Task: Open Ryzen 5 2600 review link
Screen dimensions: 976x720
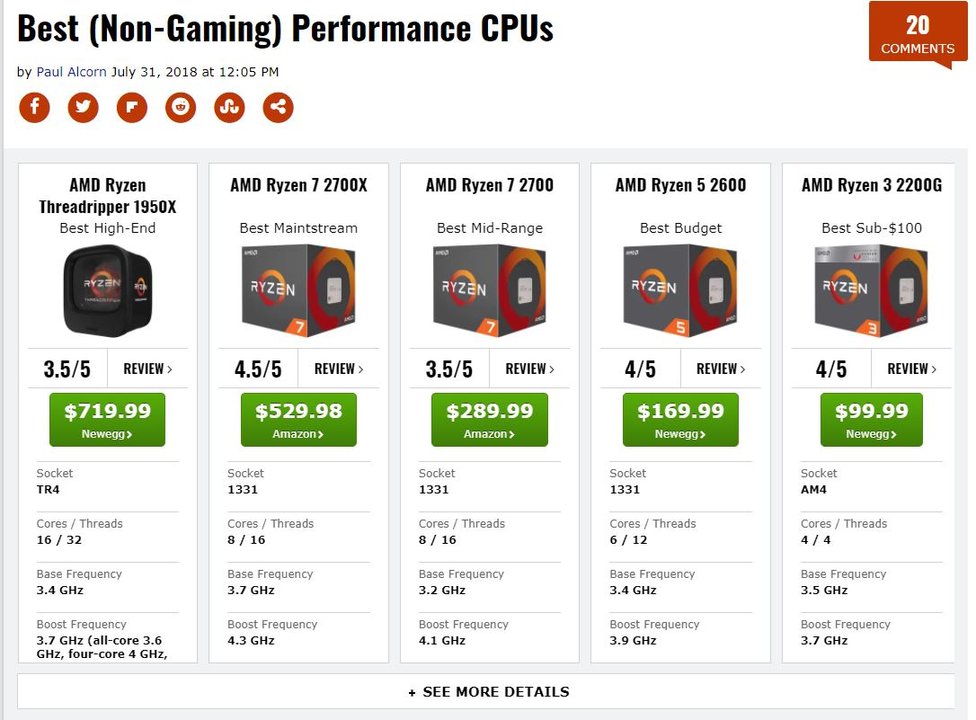Action: [x=721, y=369]
